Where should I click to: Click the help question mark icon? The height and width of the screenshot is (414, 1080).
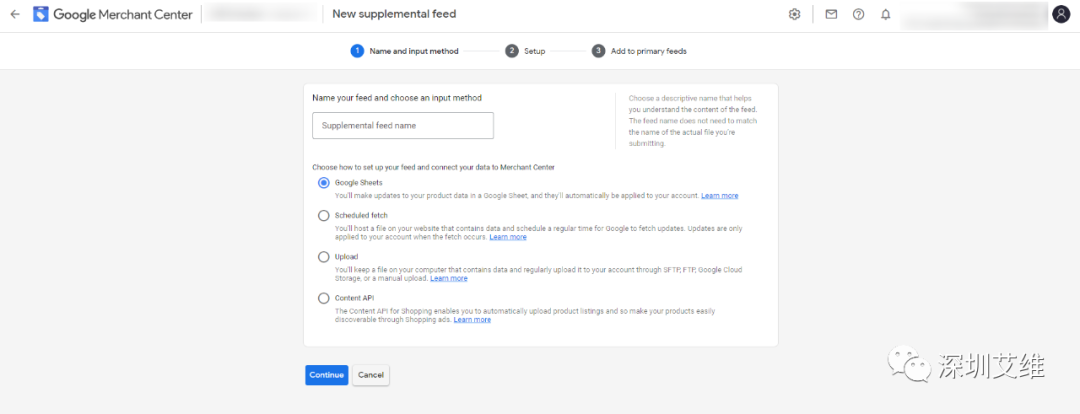click(858, 14)
